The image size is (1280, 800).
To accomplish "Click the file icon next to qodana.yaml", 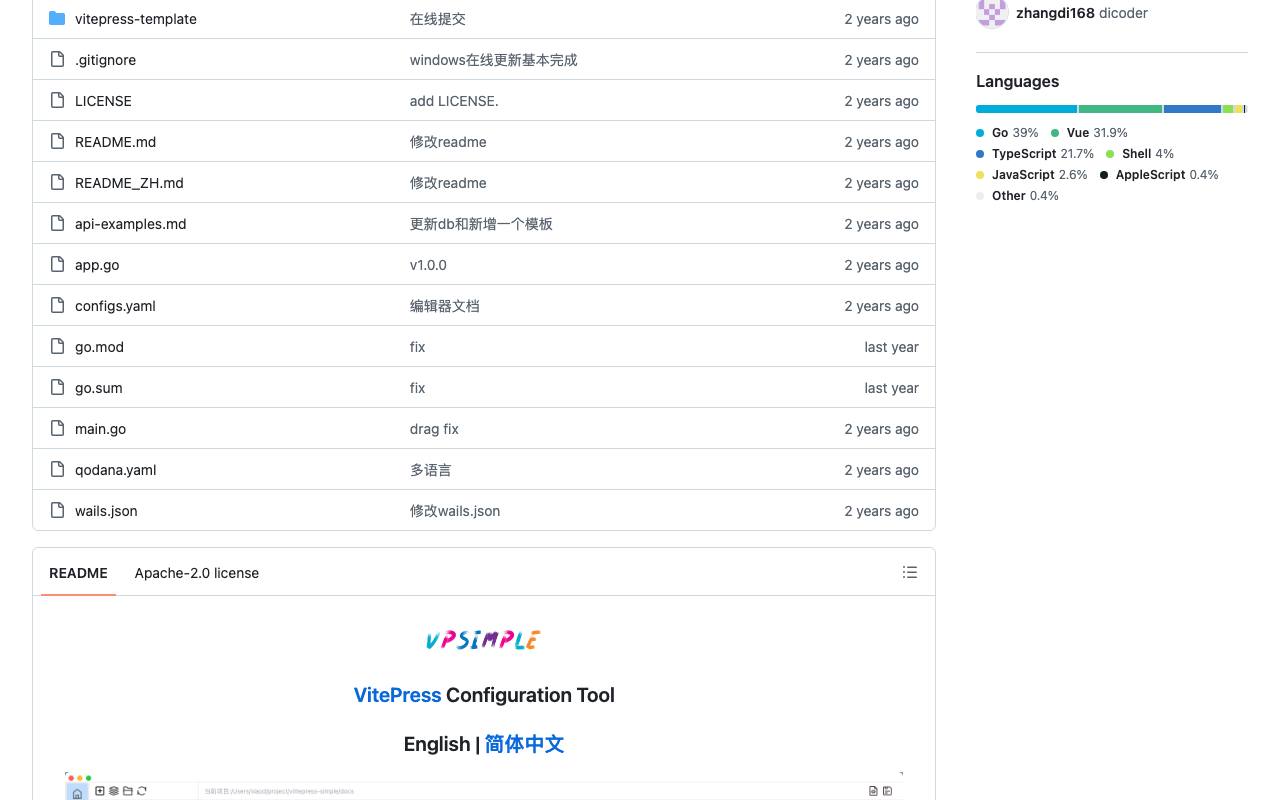I will tap(57, 469).
